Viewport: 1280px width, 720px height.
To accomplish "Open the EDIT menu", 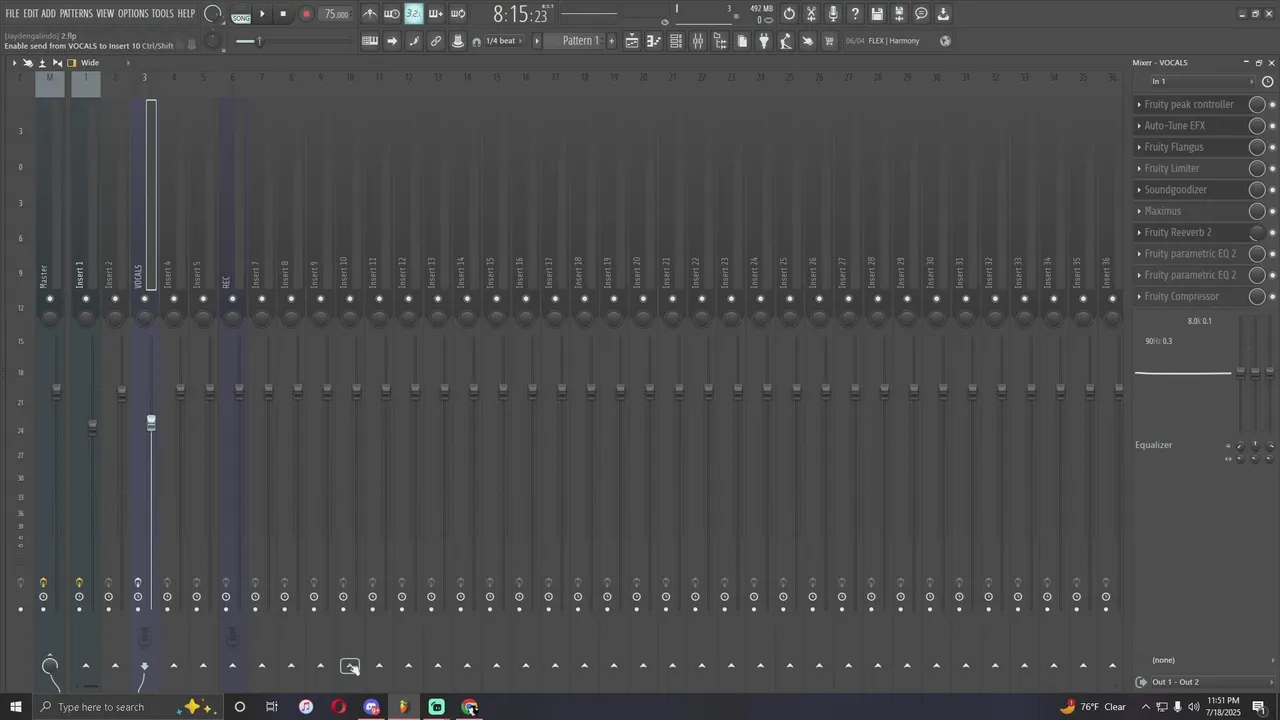I will (31, 14).
